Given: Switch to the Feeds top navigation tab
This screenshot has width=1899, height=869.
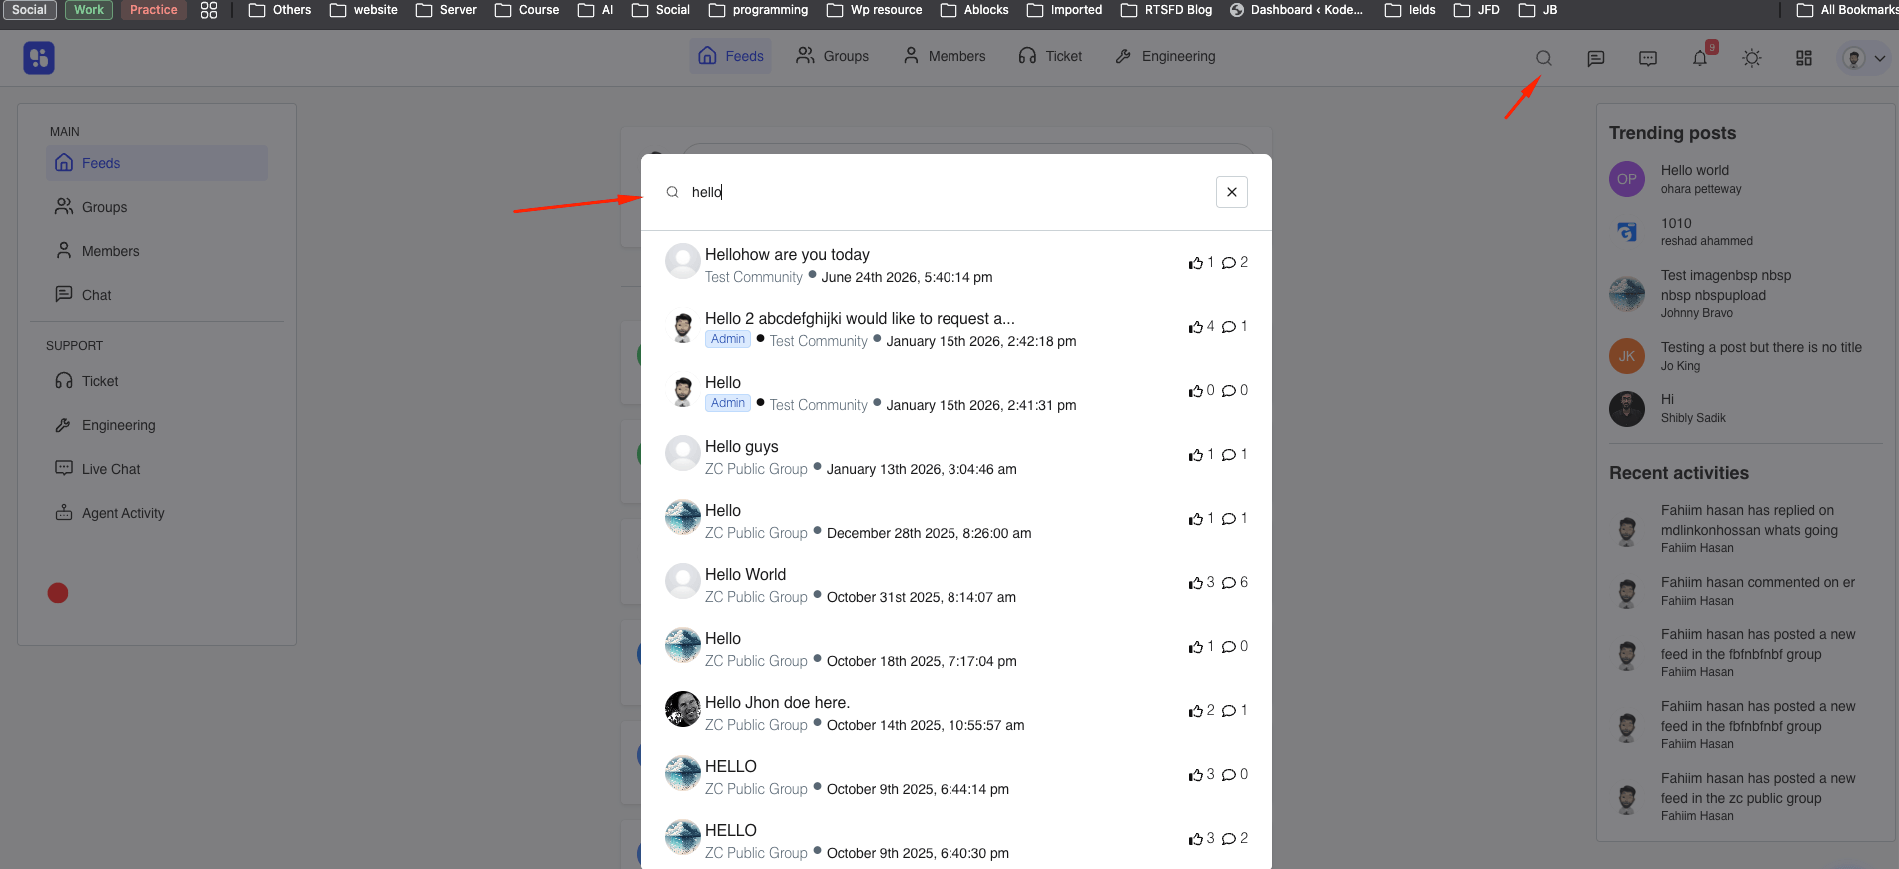Looking at the screenshot, I should (x=731, y=56).
